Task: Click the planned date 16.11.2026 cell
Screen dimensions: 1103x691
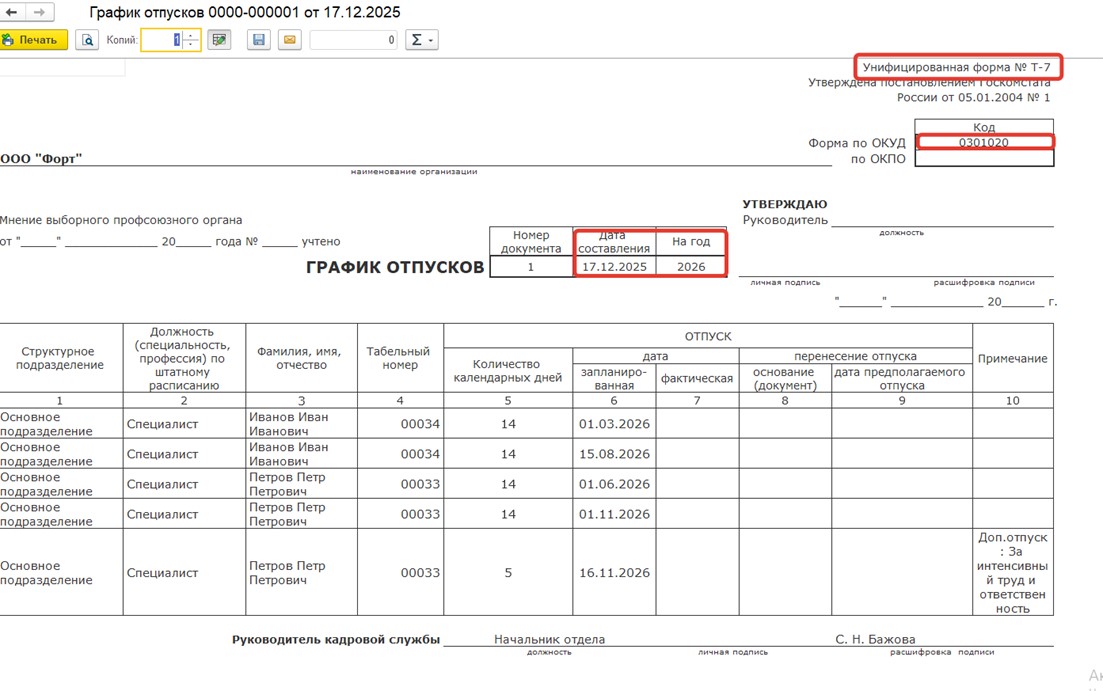Action: click(614, 573)
